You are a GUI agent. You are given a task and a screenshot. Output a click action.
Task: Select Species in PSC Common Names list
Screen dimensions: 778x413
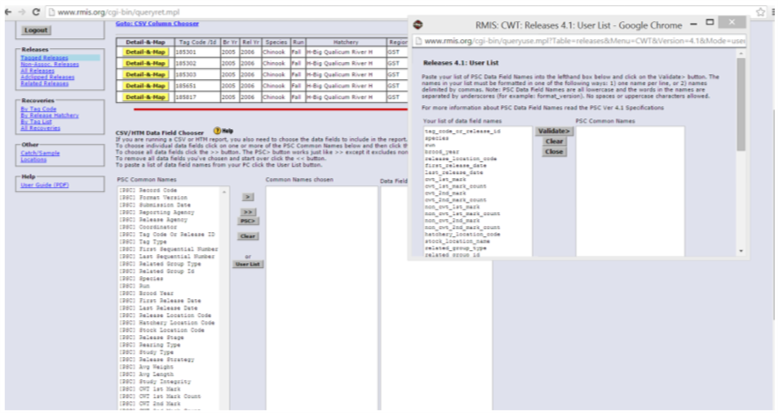(x=141, y=278)
